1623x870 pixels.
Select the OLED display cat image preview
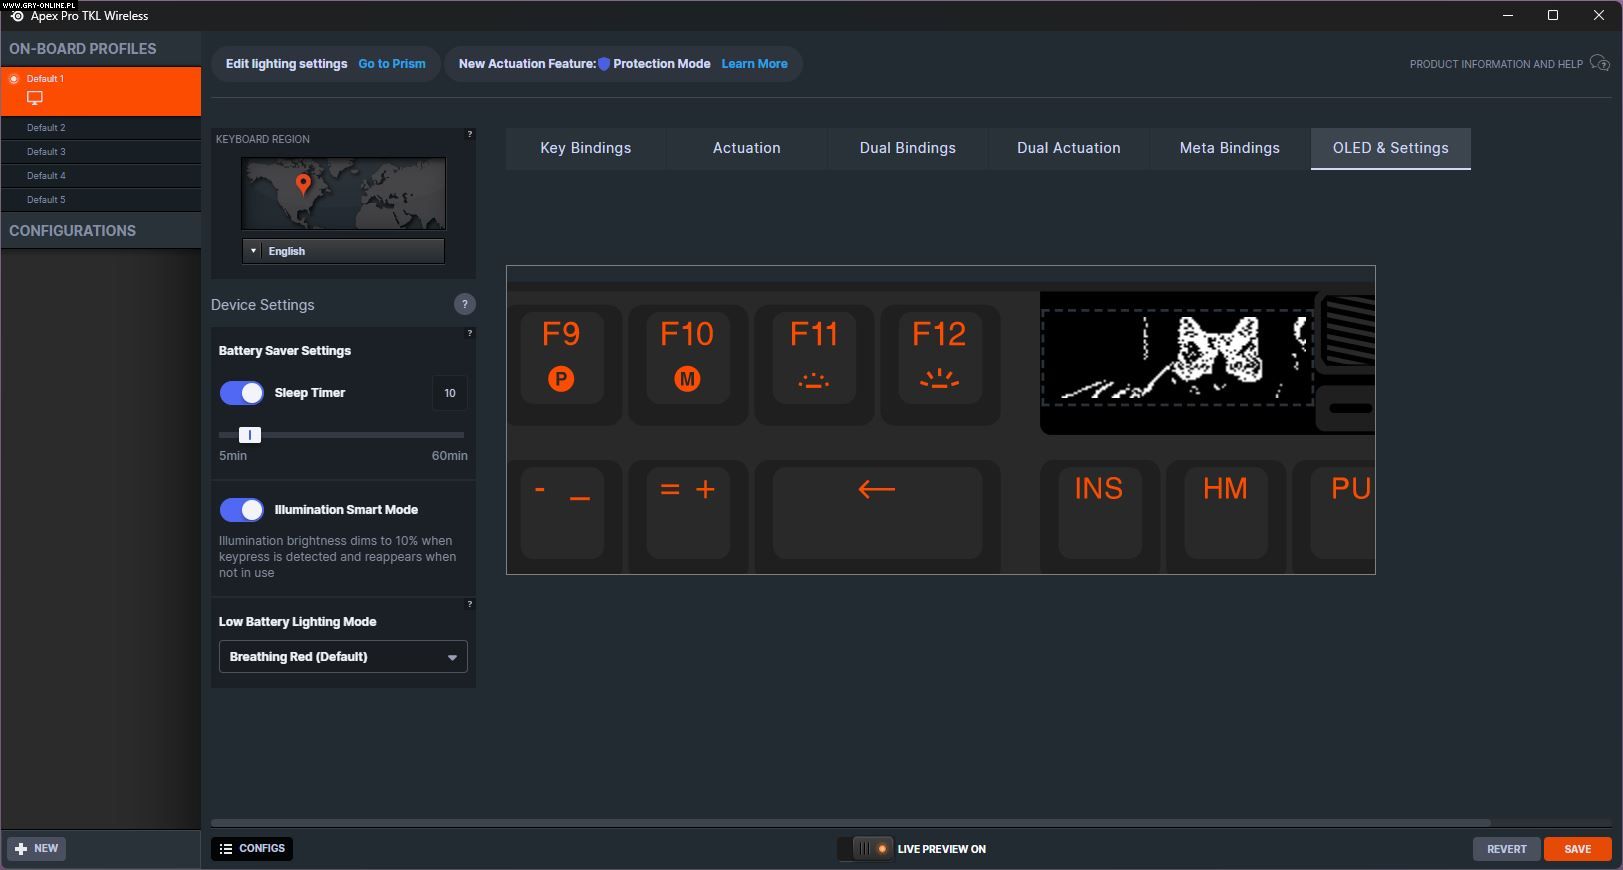pos(1177,357)
